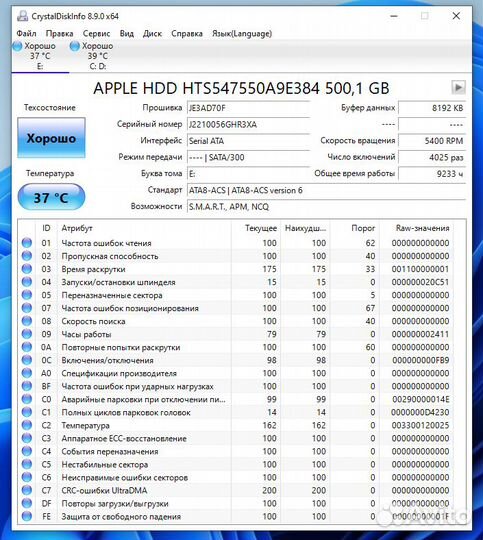This screenshot has width=483, height=540.
Task: Click status dot for attribute 0C
Action: click(x=27, y=360)
